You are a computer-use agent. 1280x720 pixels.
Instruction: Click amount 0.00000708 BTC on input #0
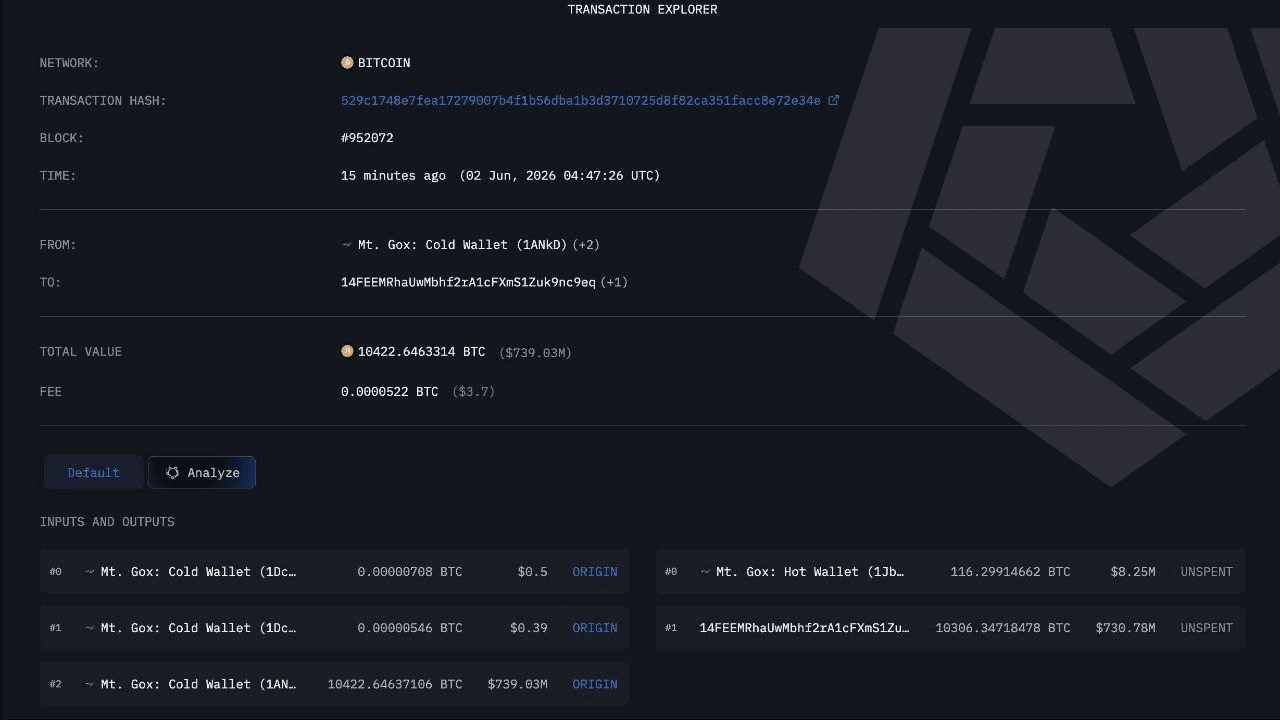pos(410,572)
